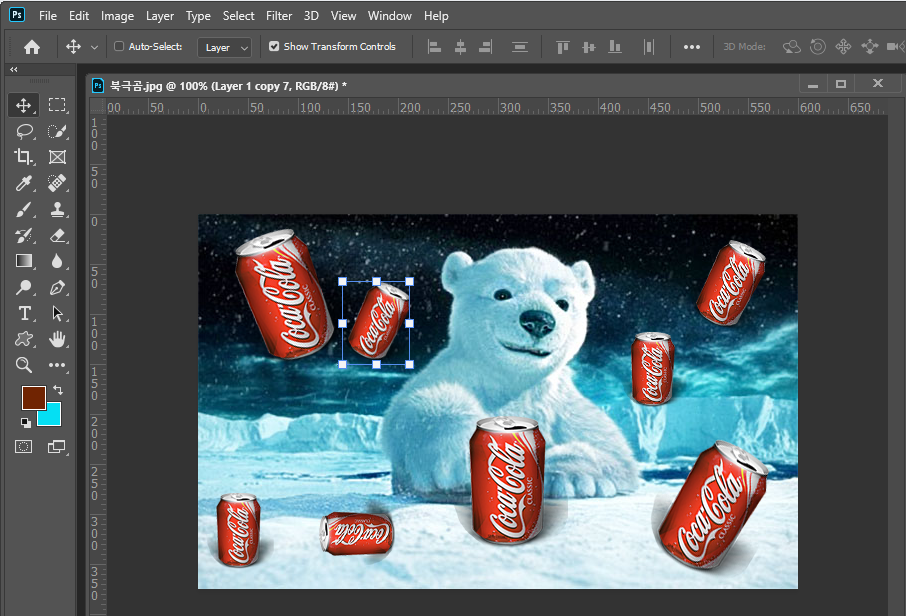Screen dimensions: 906x616
Task: Select the Path Selection tool
Action: click(x=57, y=313)
